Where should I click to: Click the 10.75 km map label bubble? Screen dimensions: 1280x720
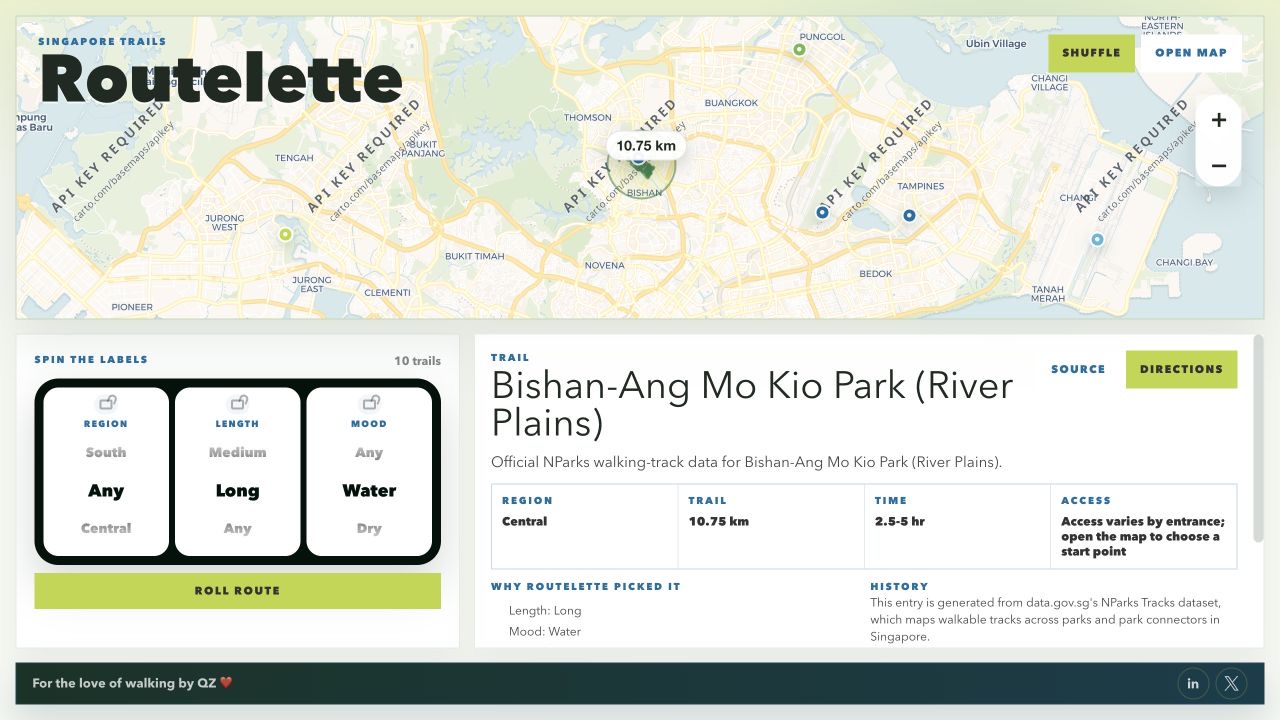coord(646,146)
